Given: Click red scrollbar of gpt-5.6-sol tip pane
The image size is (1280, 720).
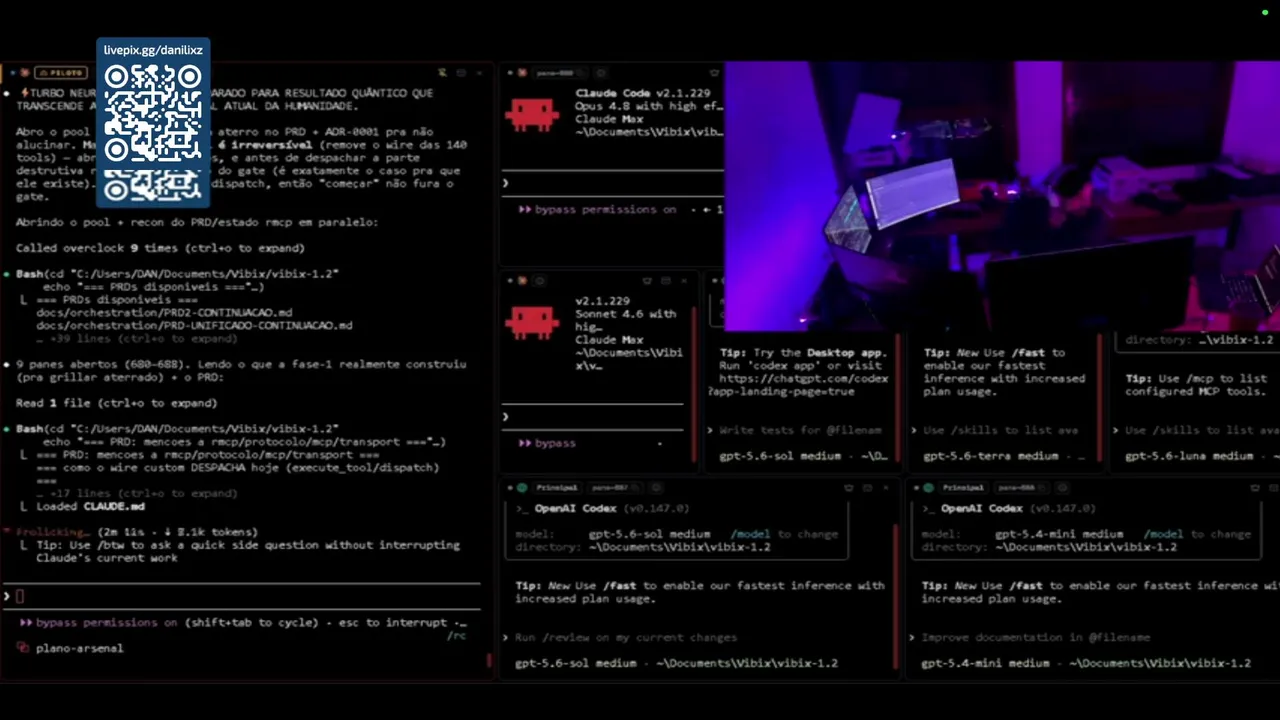Looking at the screenshot, I should coord(898,400).
